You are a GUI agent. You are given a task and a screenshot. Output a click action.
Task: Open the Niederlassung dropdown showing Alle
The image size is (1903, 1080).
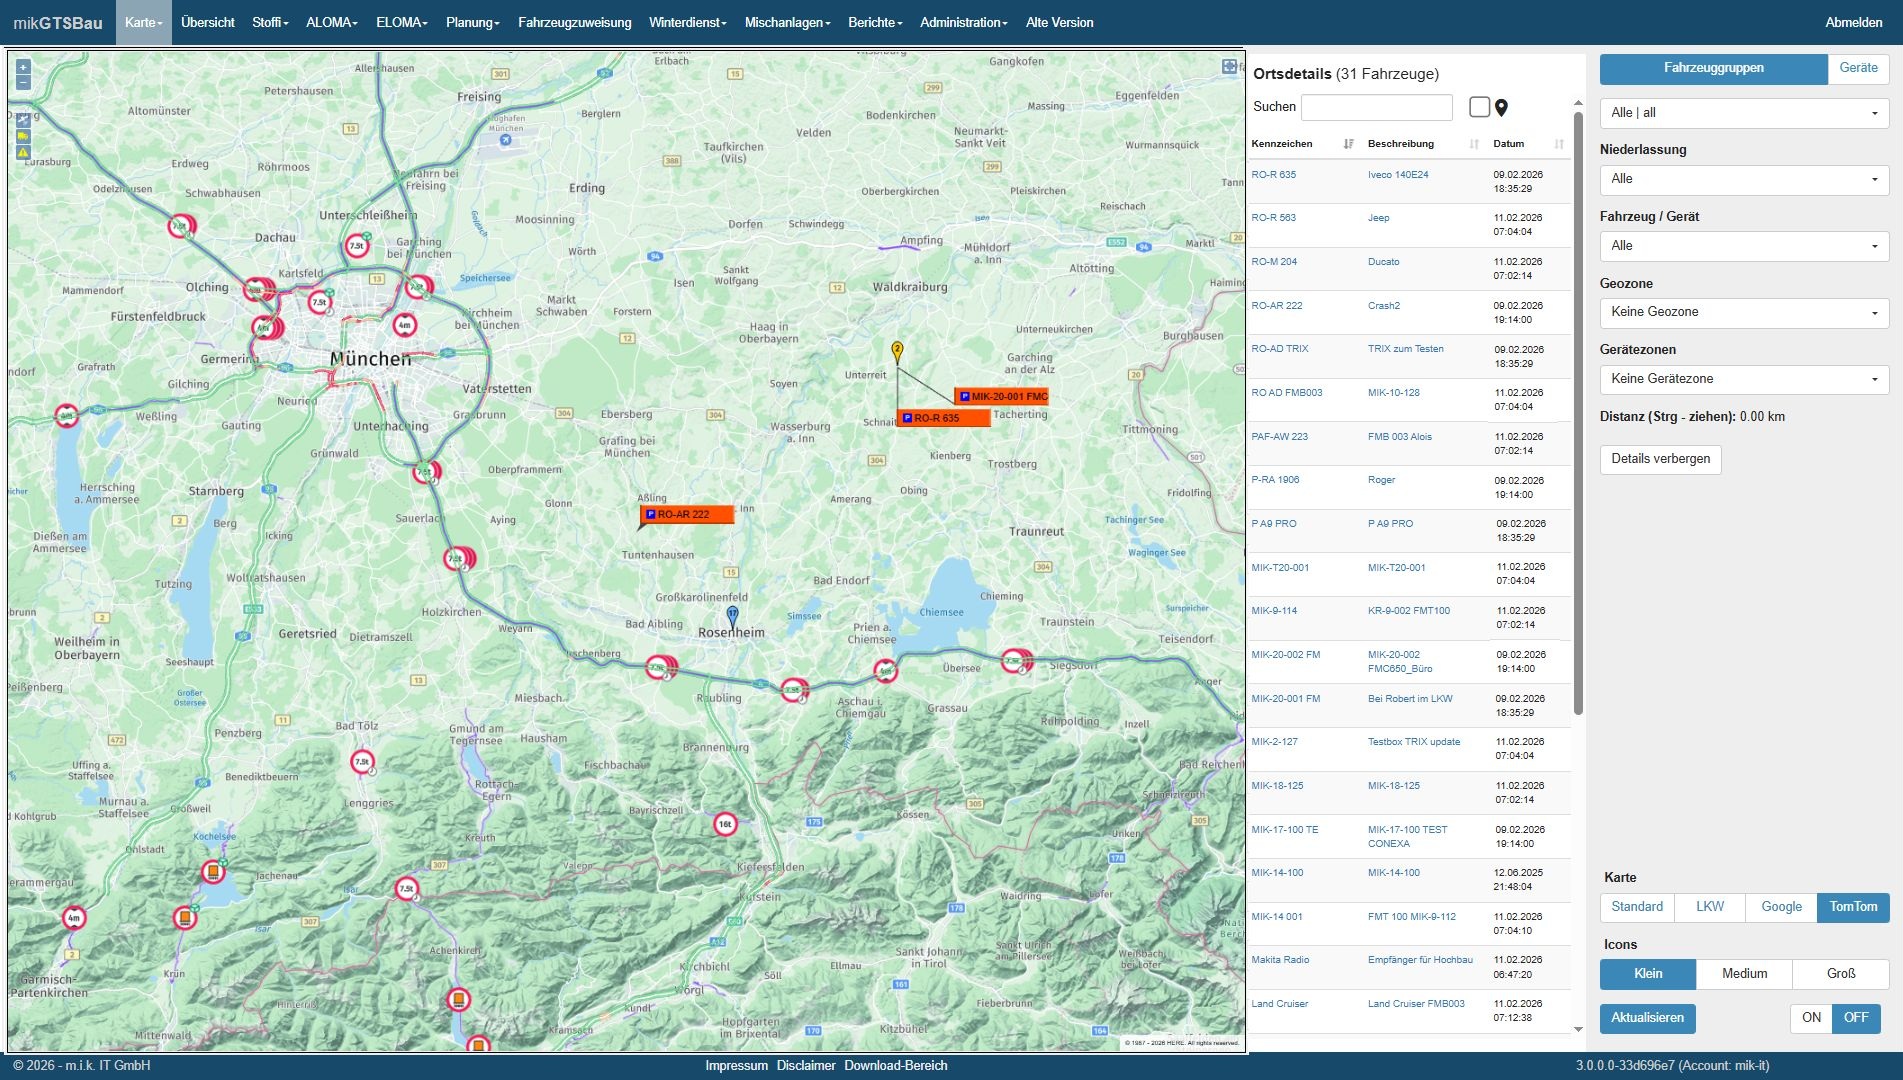tap(1744, 179)
